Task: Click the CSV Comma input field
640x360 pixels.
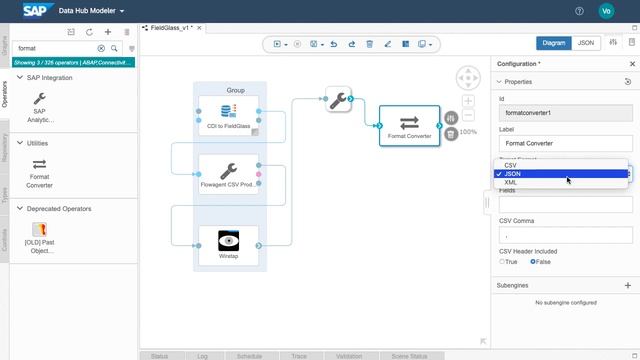Action: pyautogui.click(x=566, y=236)
